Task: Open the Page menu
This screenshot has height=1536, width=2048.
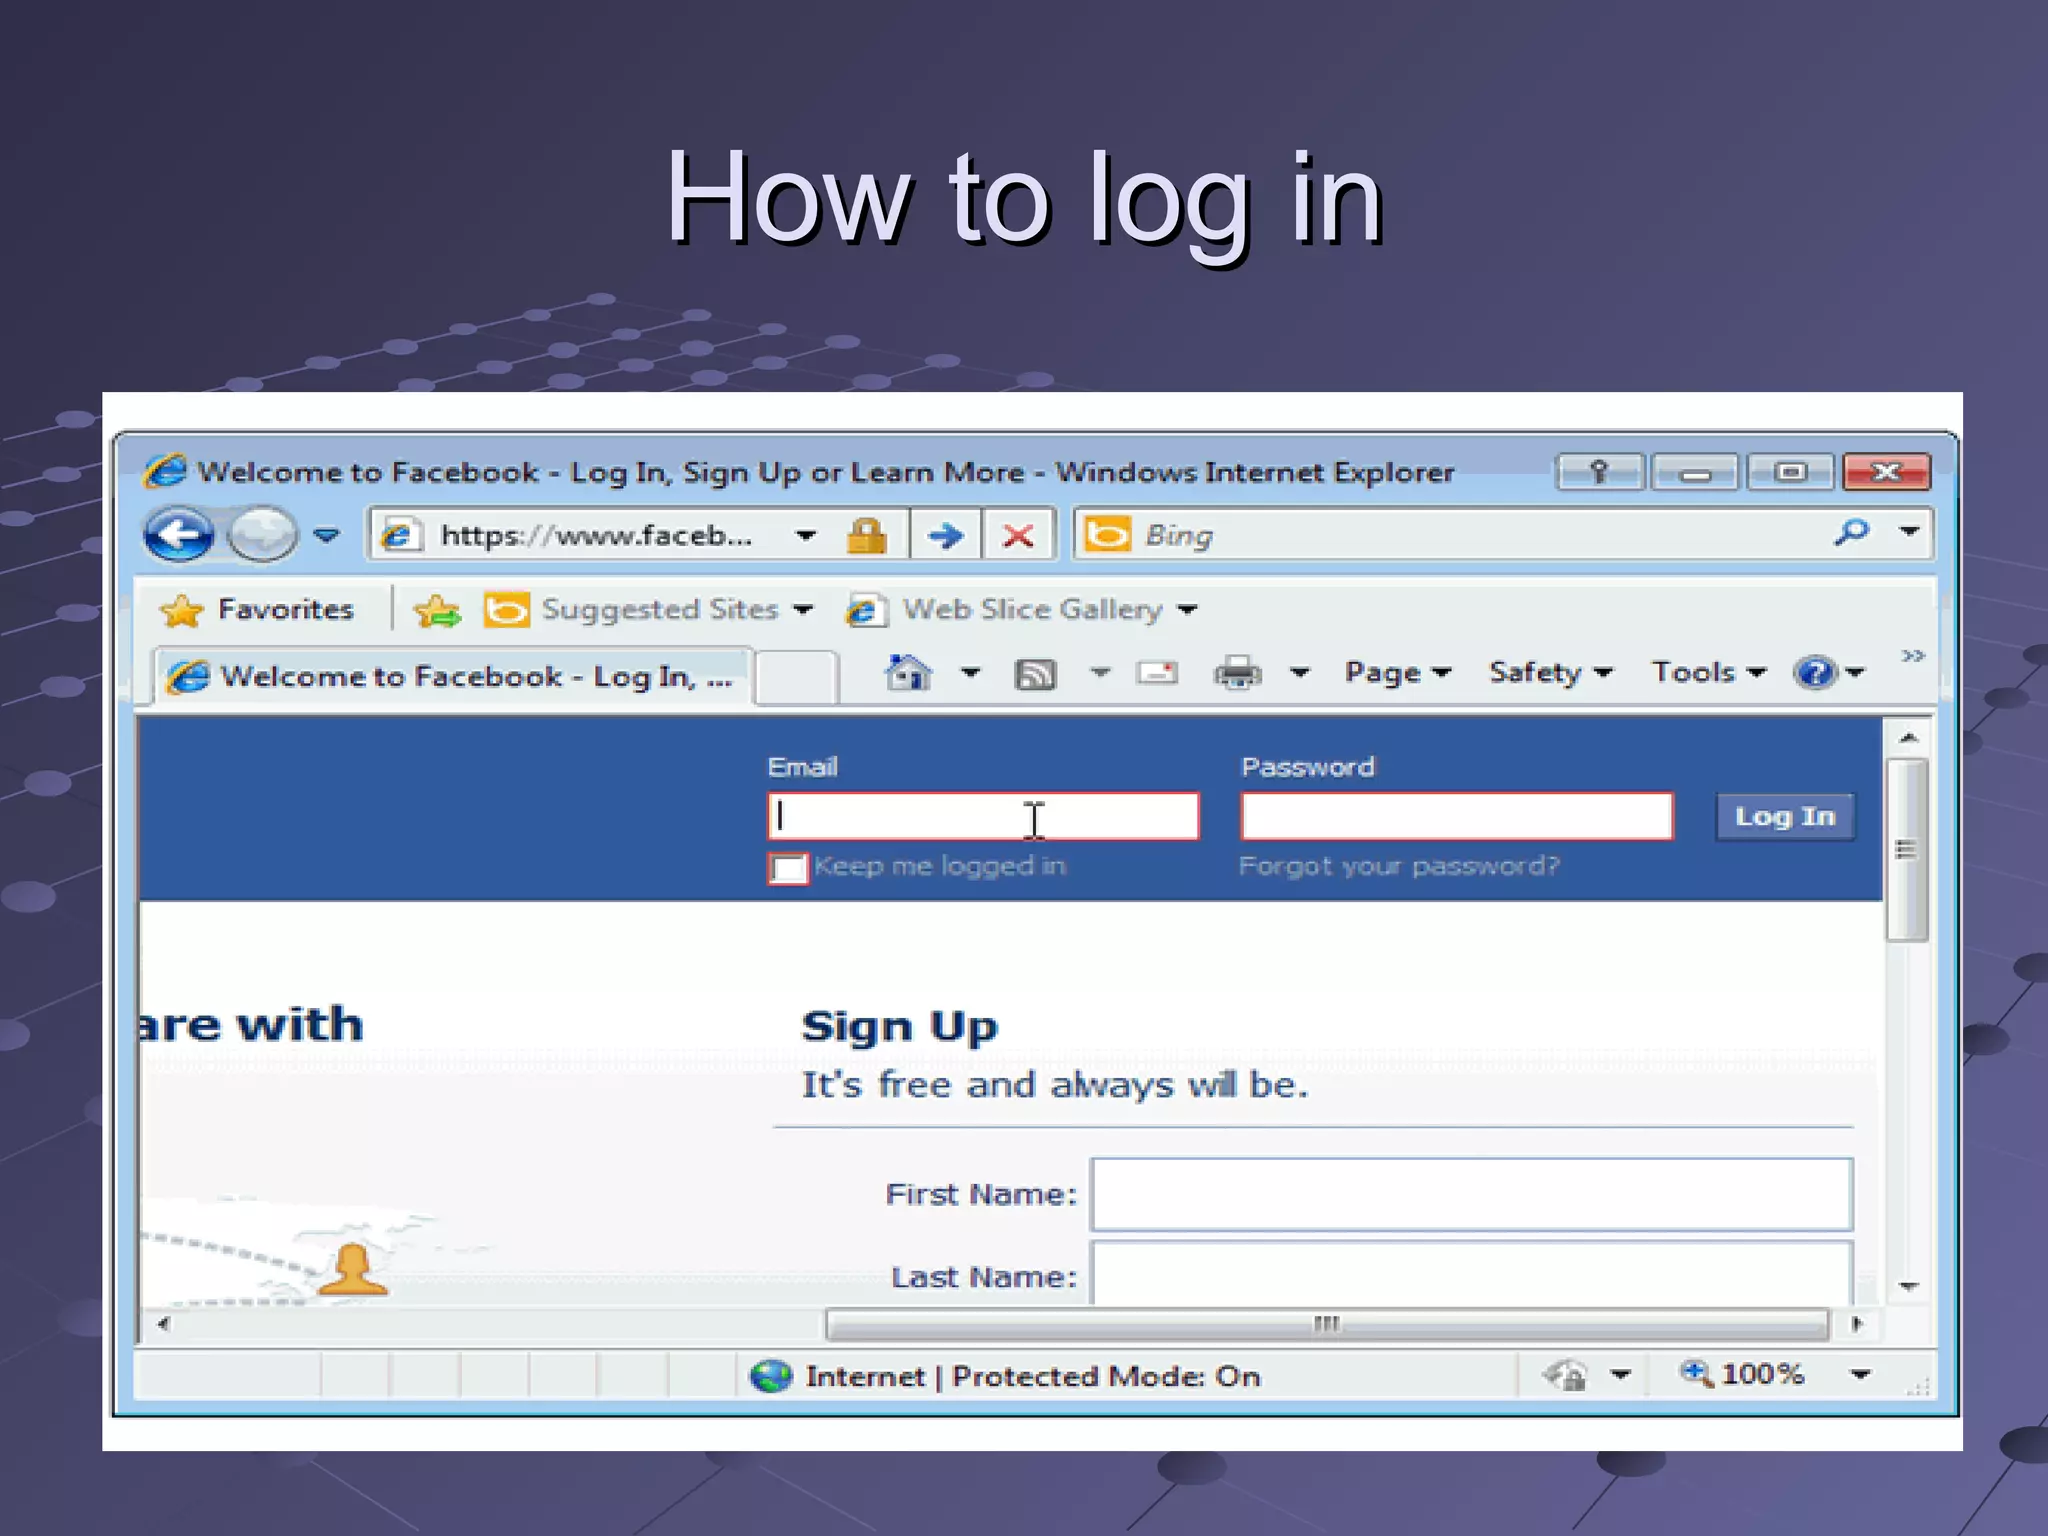Action: pyautogui.click(x=1397, y=673)
